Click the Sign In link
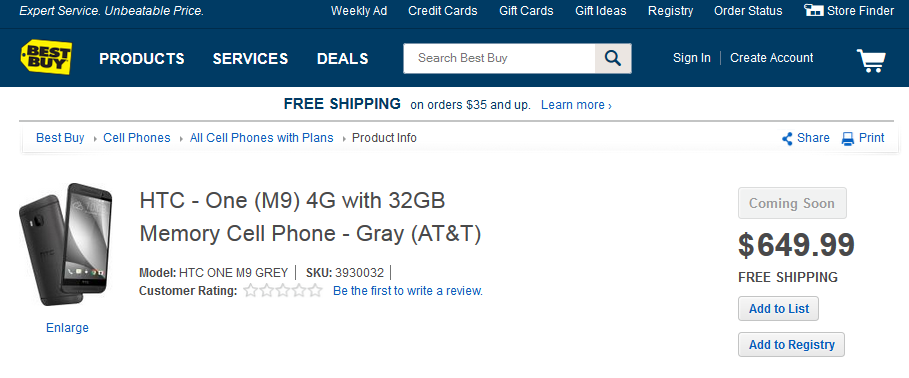 coord(692,58)
